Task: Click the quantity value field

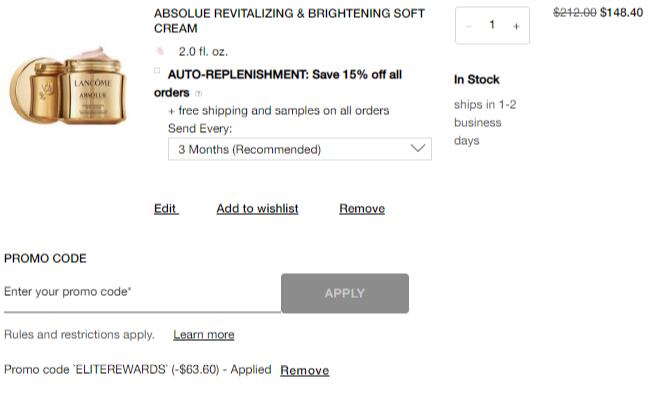Action: click(x=492, y=25)
